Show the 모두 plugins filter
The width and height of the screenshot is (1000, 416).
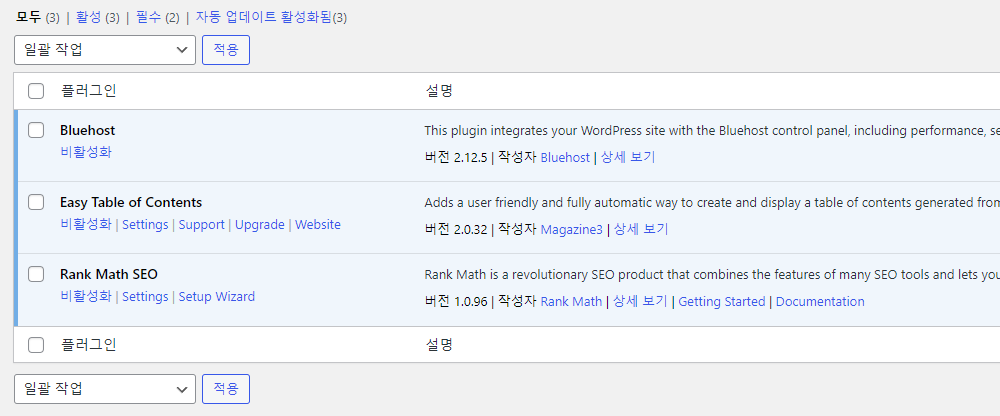[29, 17]
